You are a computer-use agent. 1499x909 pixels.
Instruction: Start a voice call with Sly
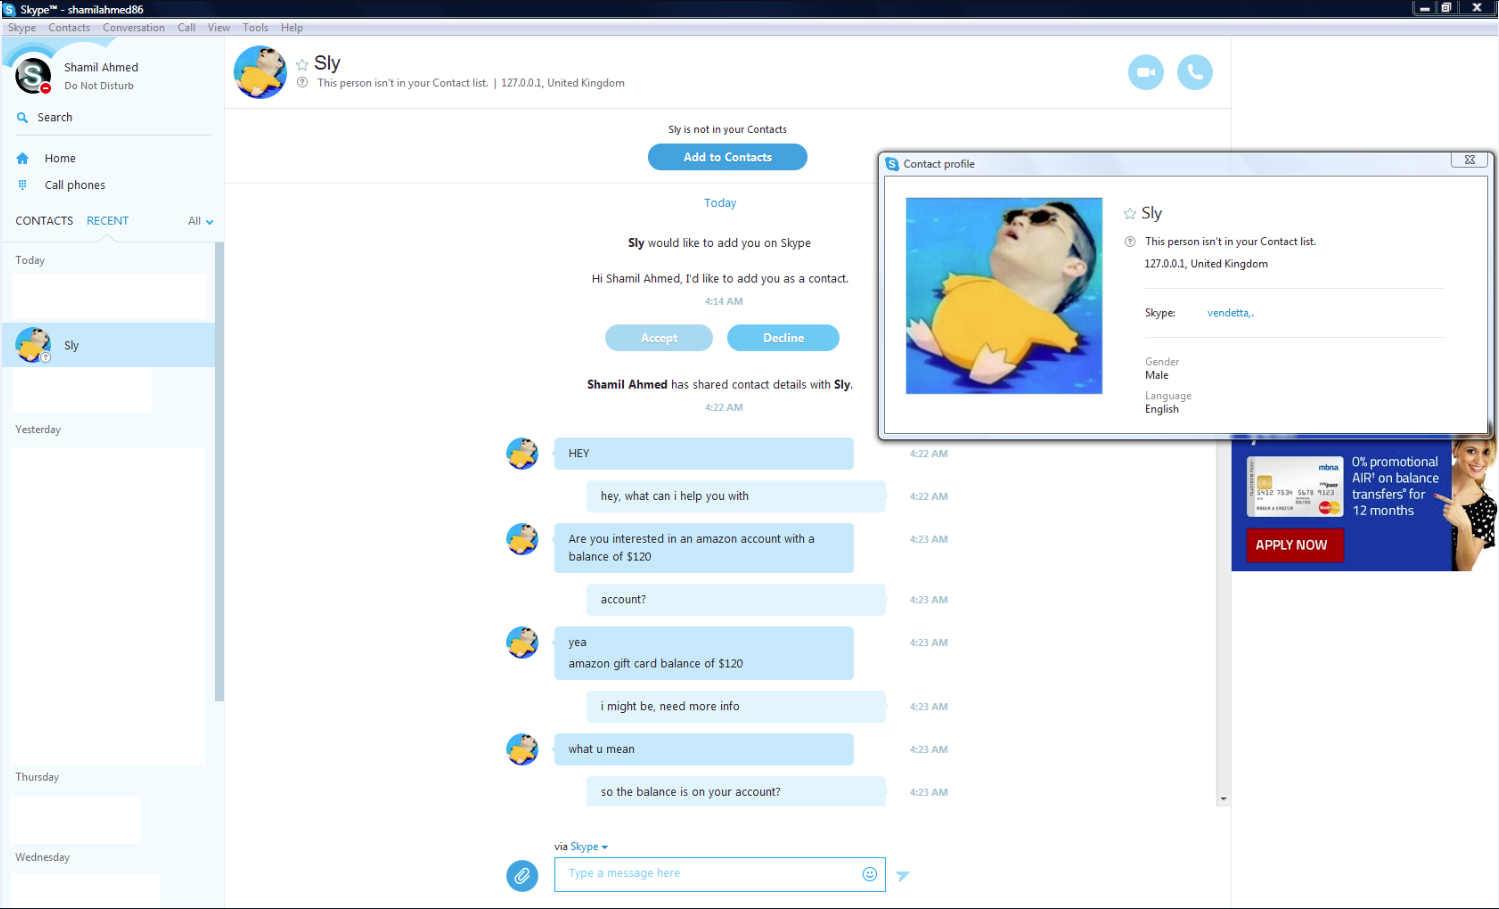1195,72
